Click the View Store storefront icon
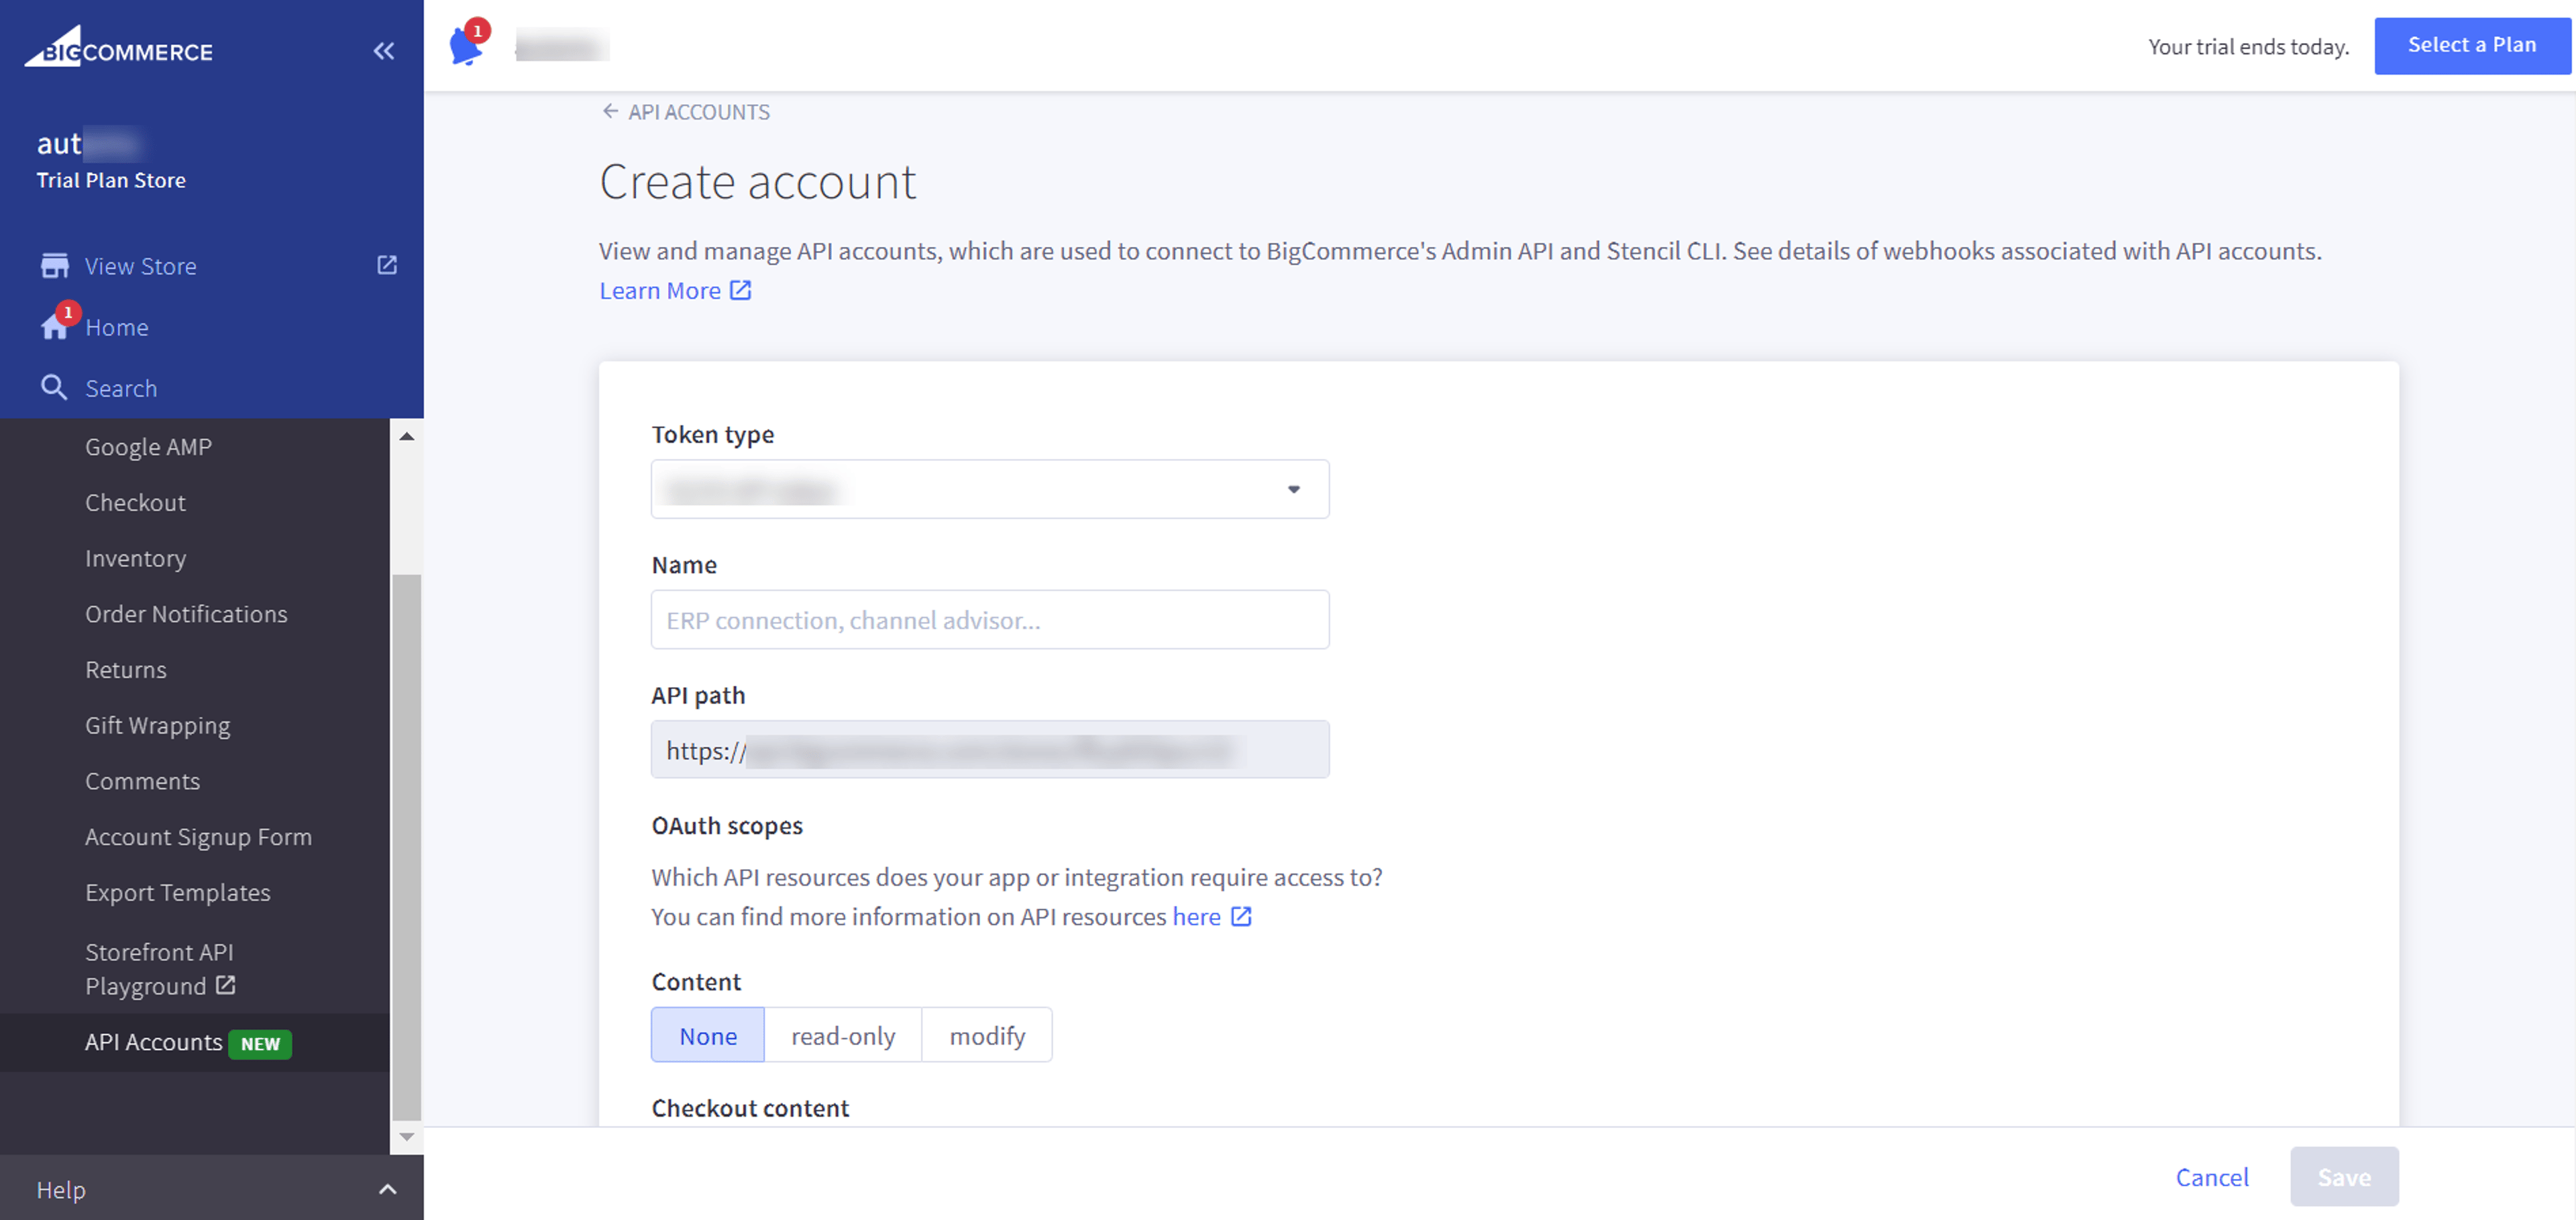 54,266
